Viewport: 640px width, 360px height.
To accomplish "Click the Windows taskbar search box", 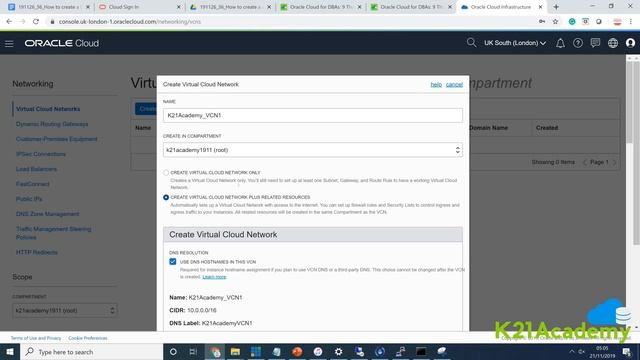I will (91, 351).
